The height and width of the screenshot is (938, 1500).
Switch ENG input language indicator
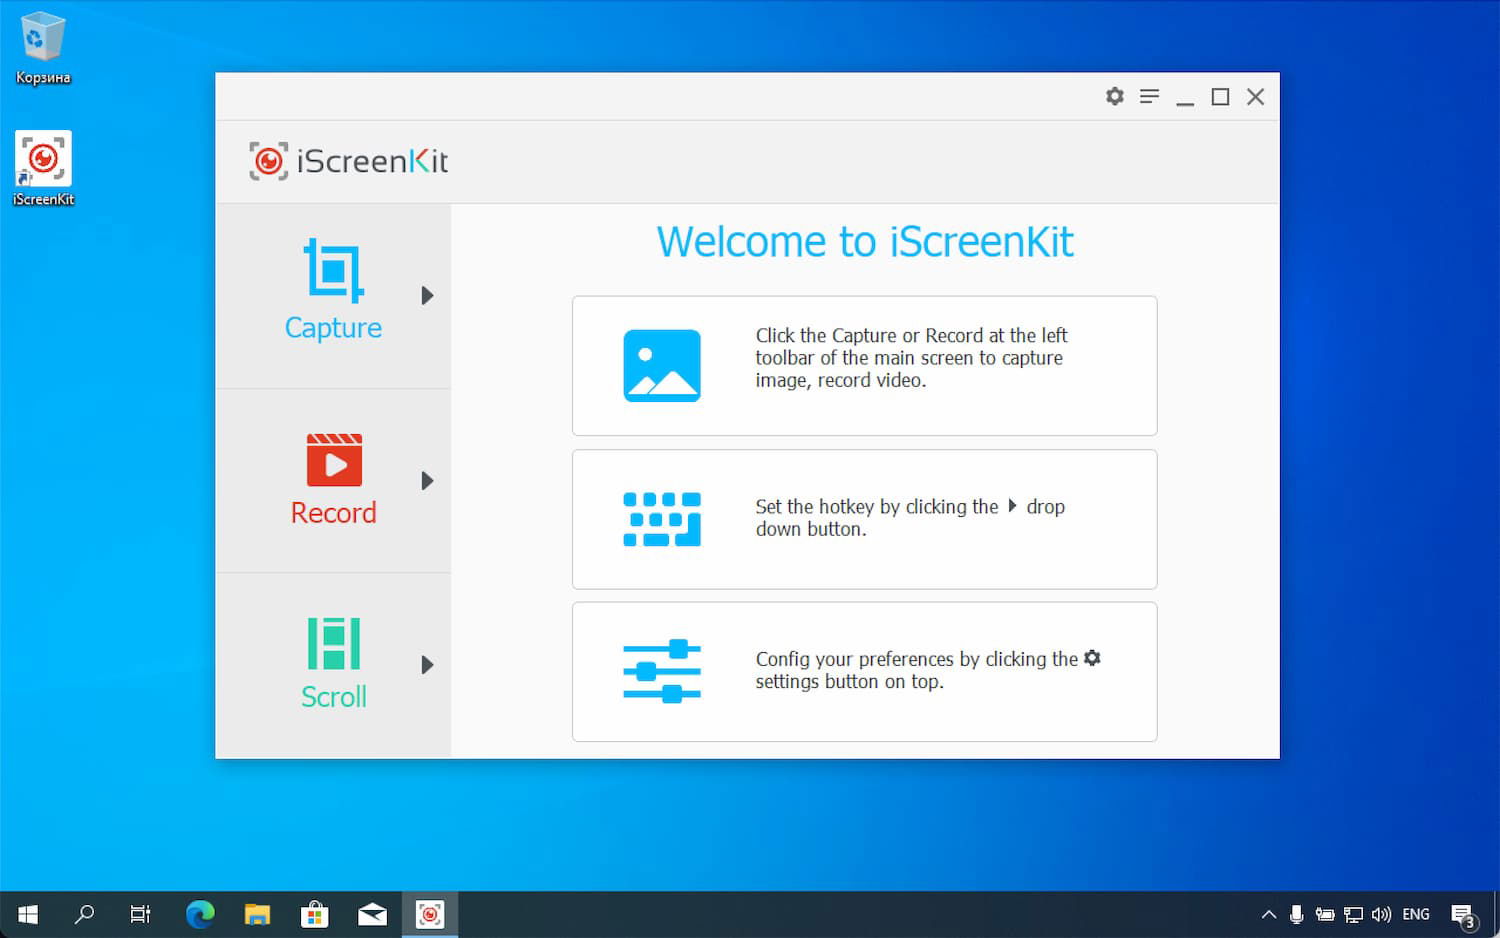pyautogui.click(x=1416, y=914)
